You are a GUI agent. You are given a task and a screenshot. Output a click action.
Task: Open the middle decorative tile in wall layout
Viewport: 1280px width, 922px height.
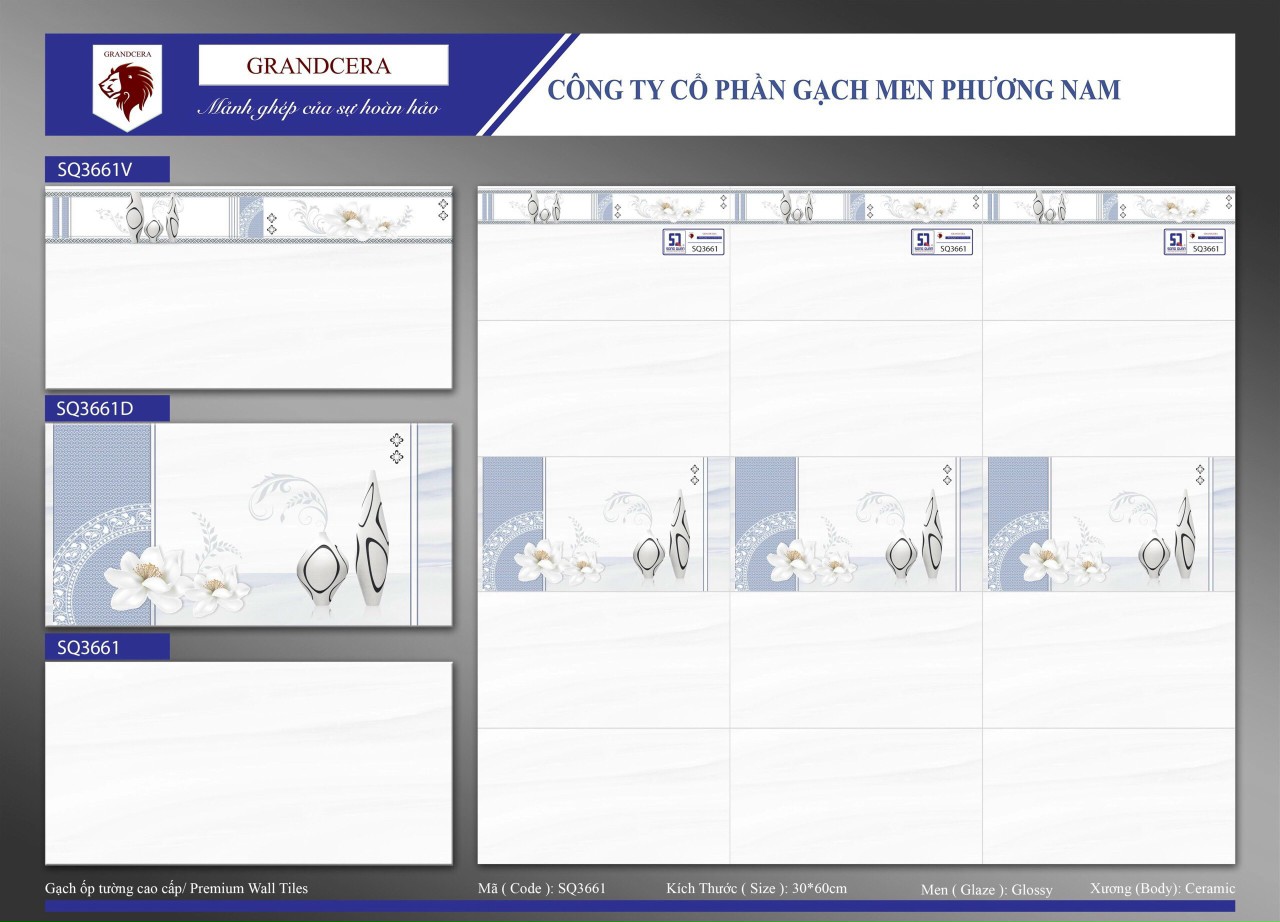tap(856, 524)
